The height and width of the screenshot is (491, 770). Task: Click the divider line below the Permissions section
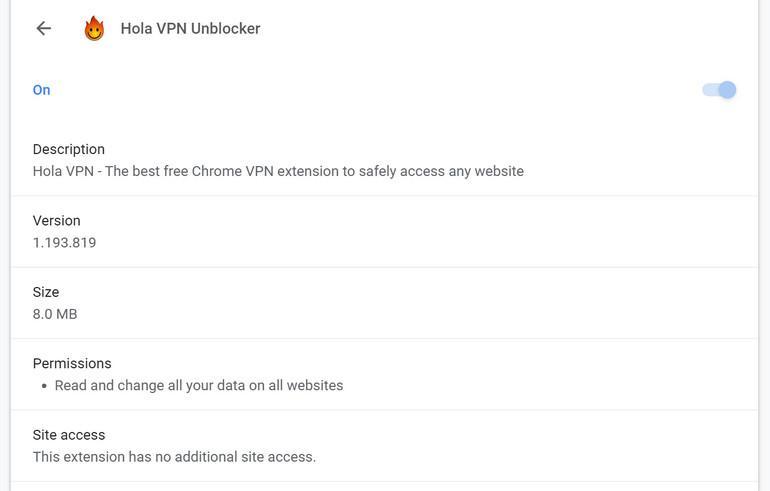[x=384, y=410]
